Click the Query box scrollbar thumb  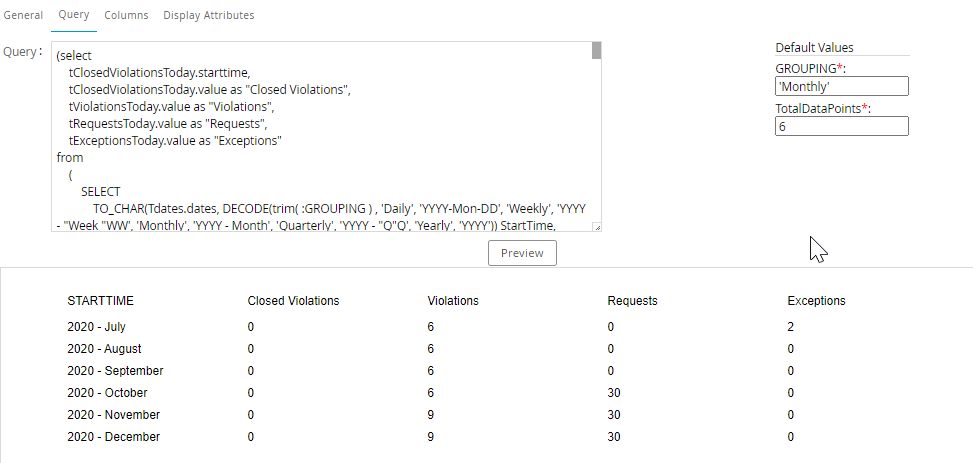[596, 51]
